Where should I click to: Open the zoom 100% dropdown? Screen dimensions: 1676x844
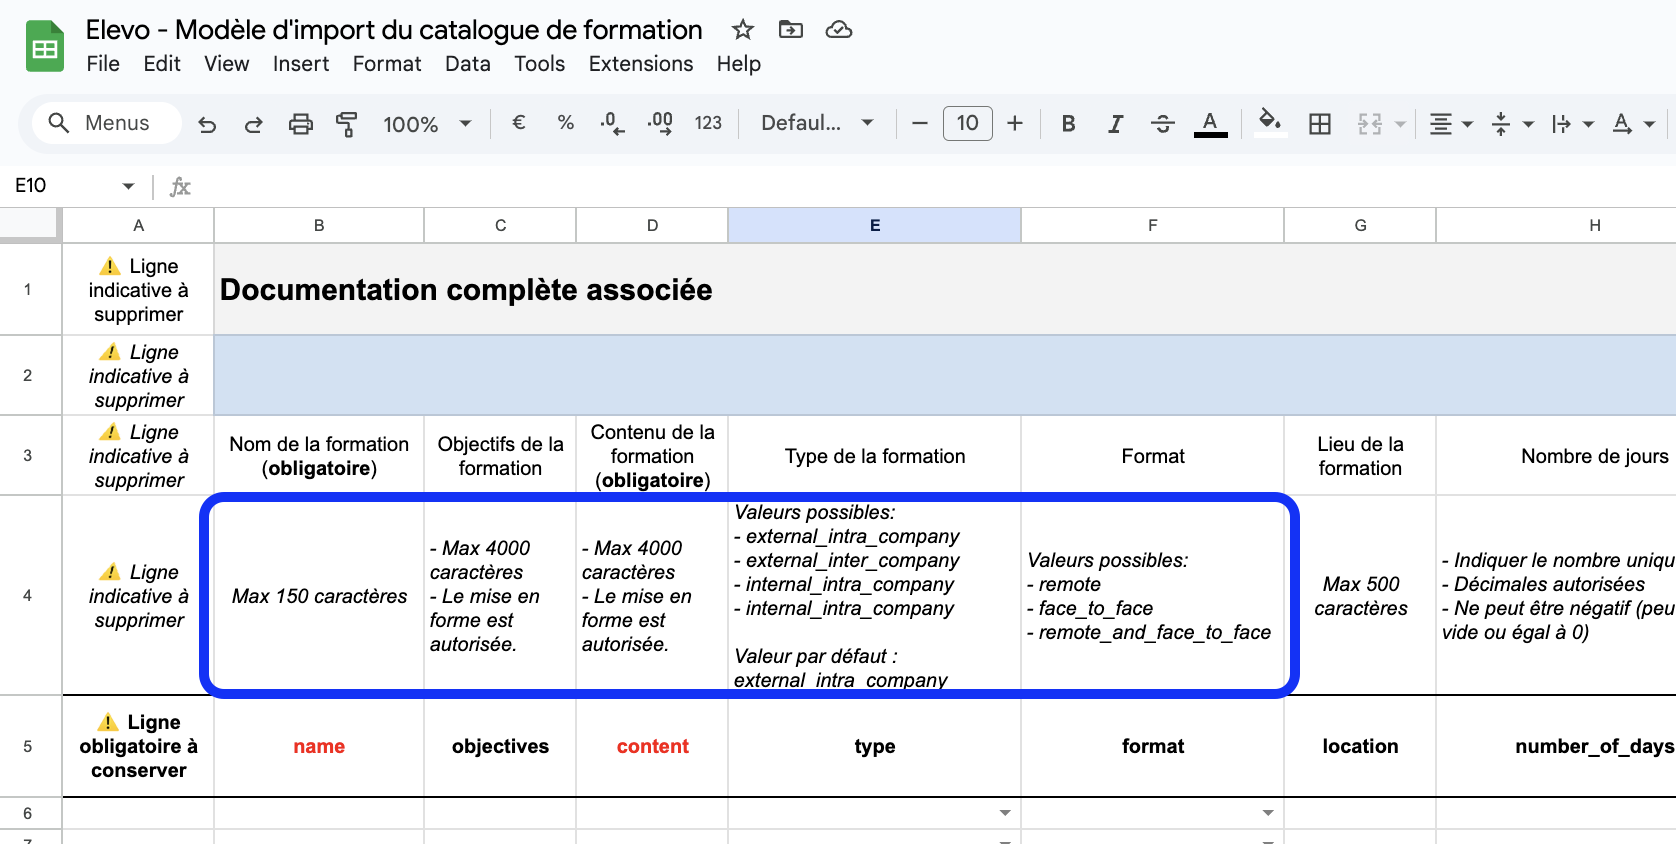click(x=426, y=124)
